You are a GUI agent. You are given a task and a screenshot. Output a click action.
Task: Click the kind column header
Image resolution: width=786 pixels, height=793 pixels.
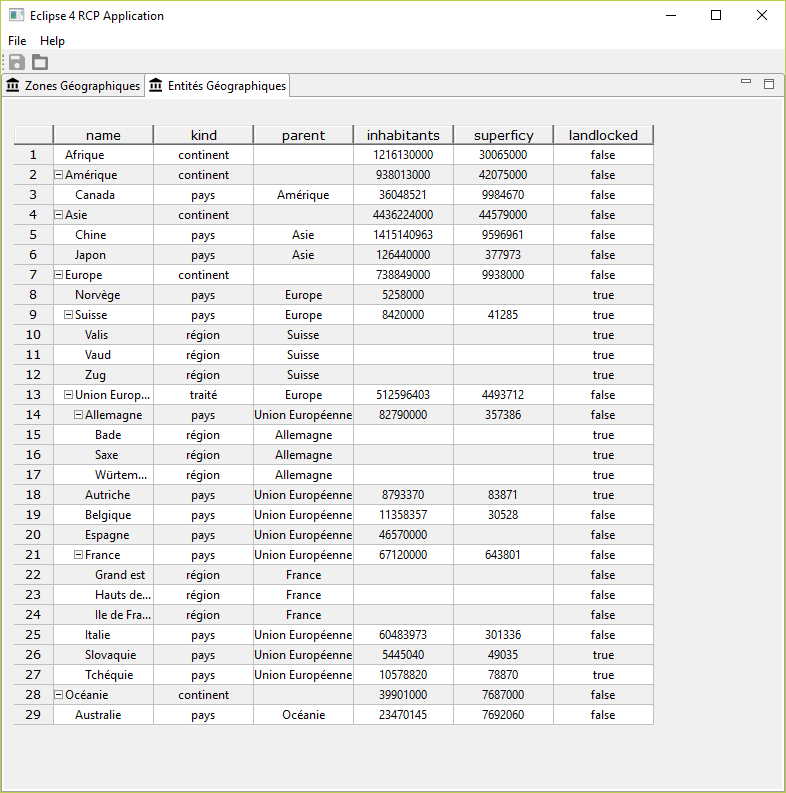point(203,135)
